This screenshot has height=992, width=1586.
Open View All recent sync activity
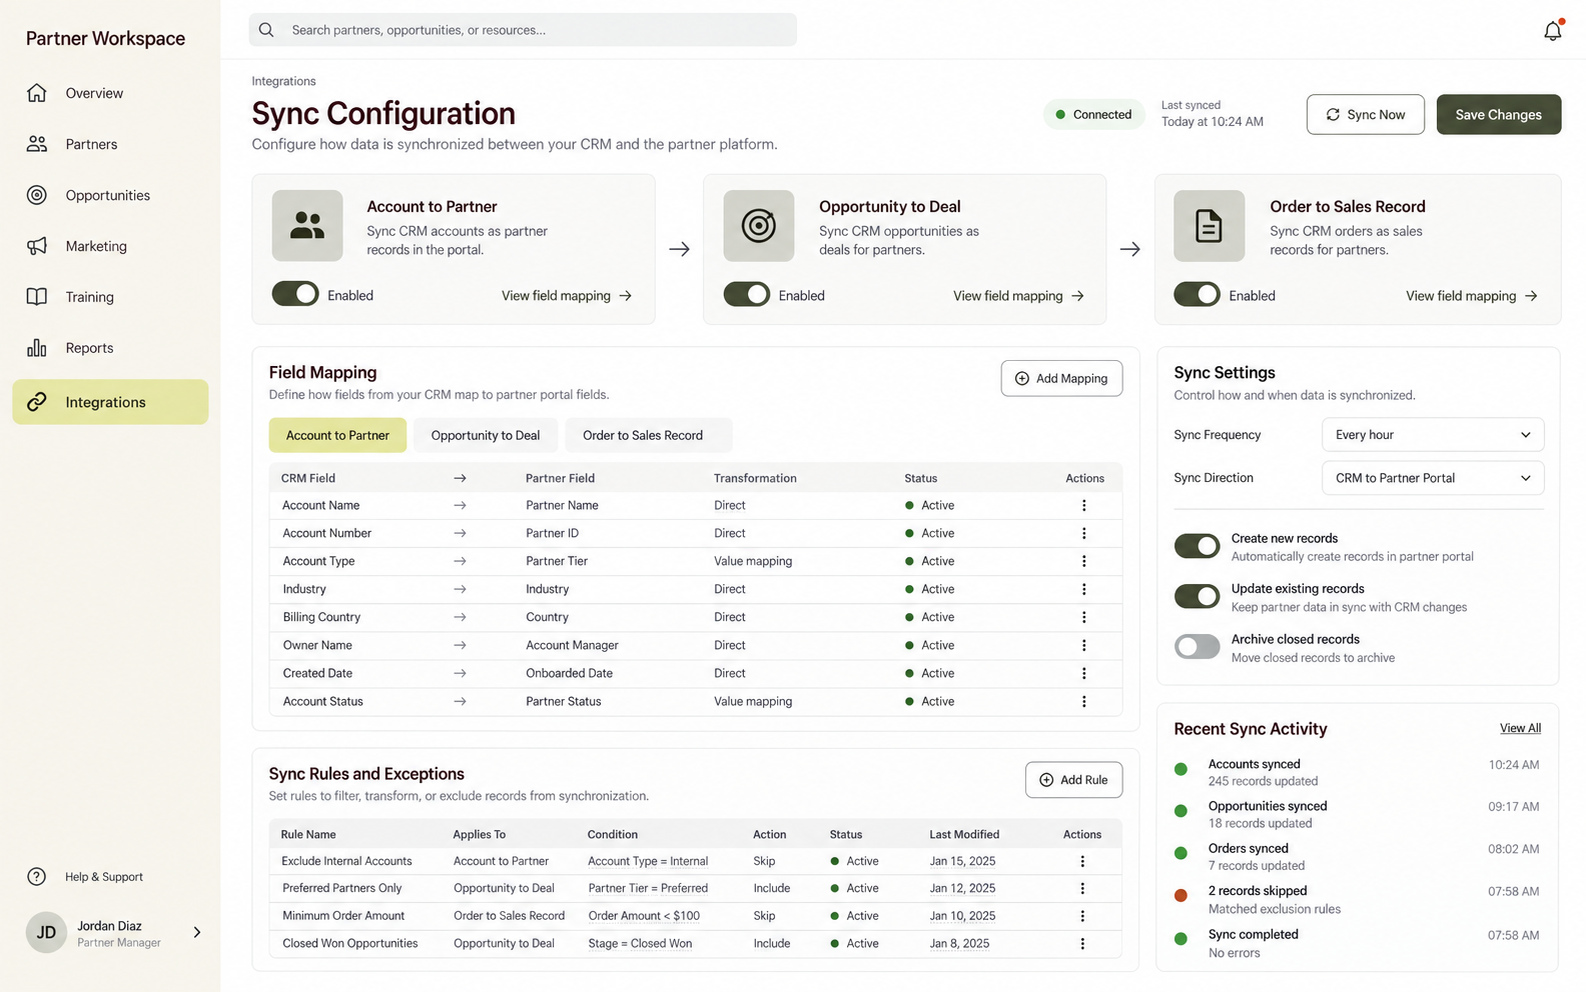click(x=1520, y=728)
